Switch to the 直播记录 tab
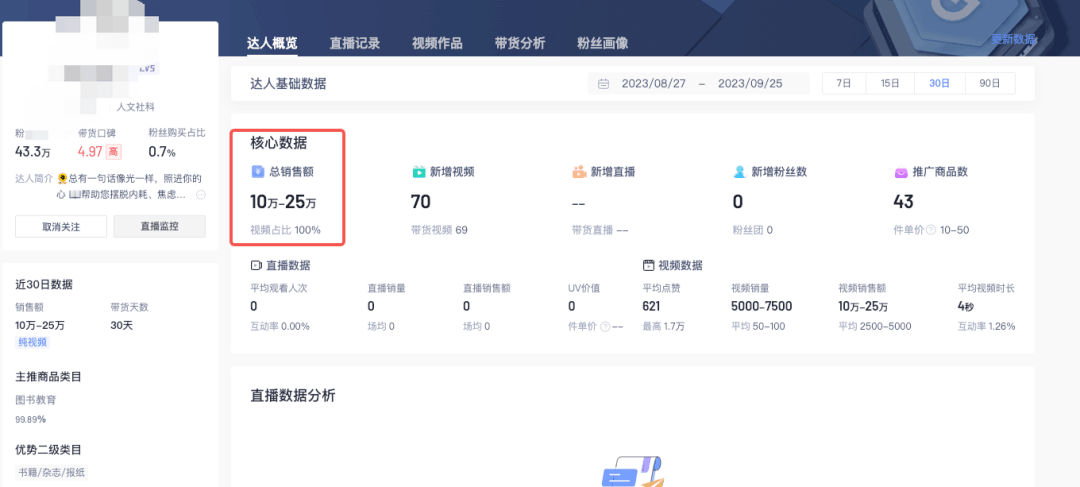1080x487 pixels. point(355,43)
